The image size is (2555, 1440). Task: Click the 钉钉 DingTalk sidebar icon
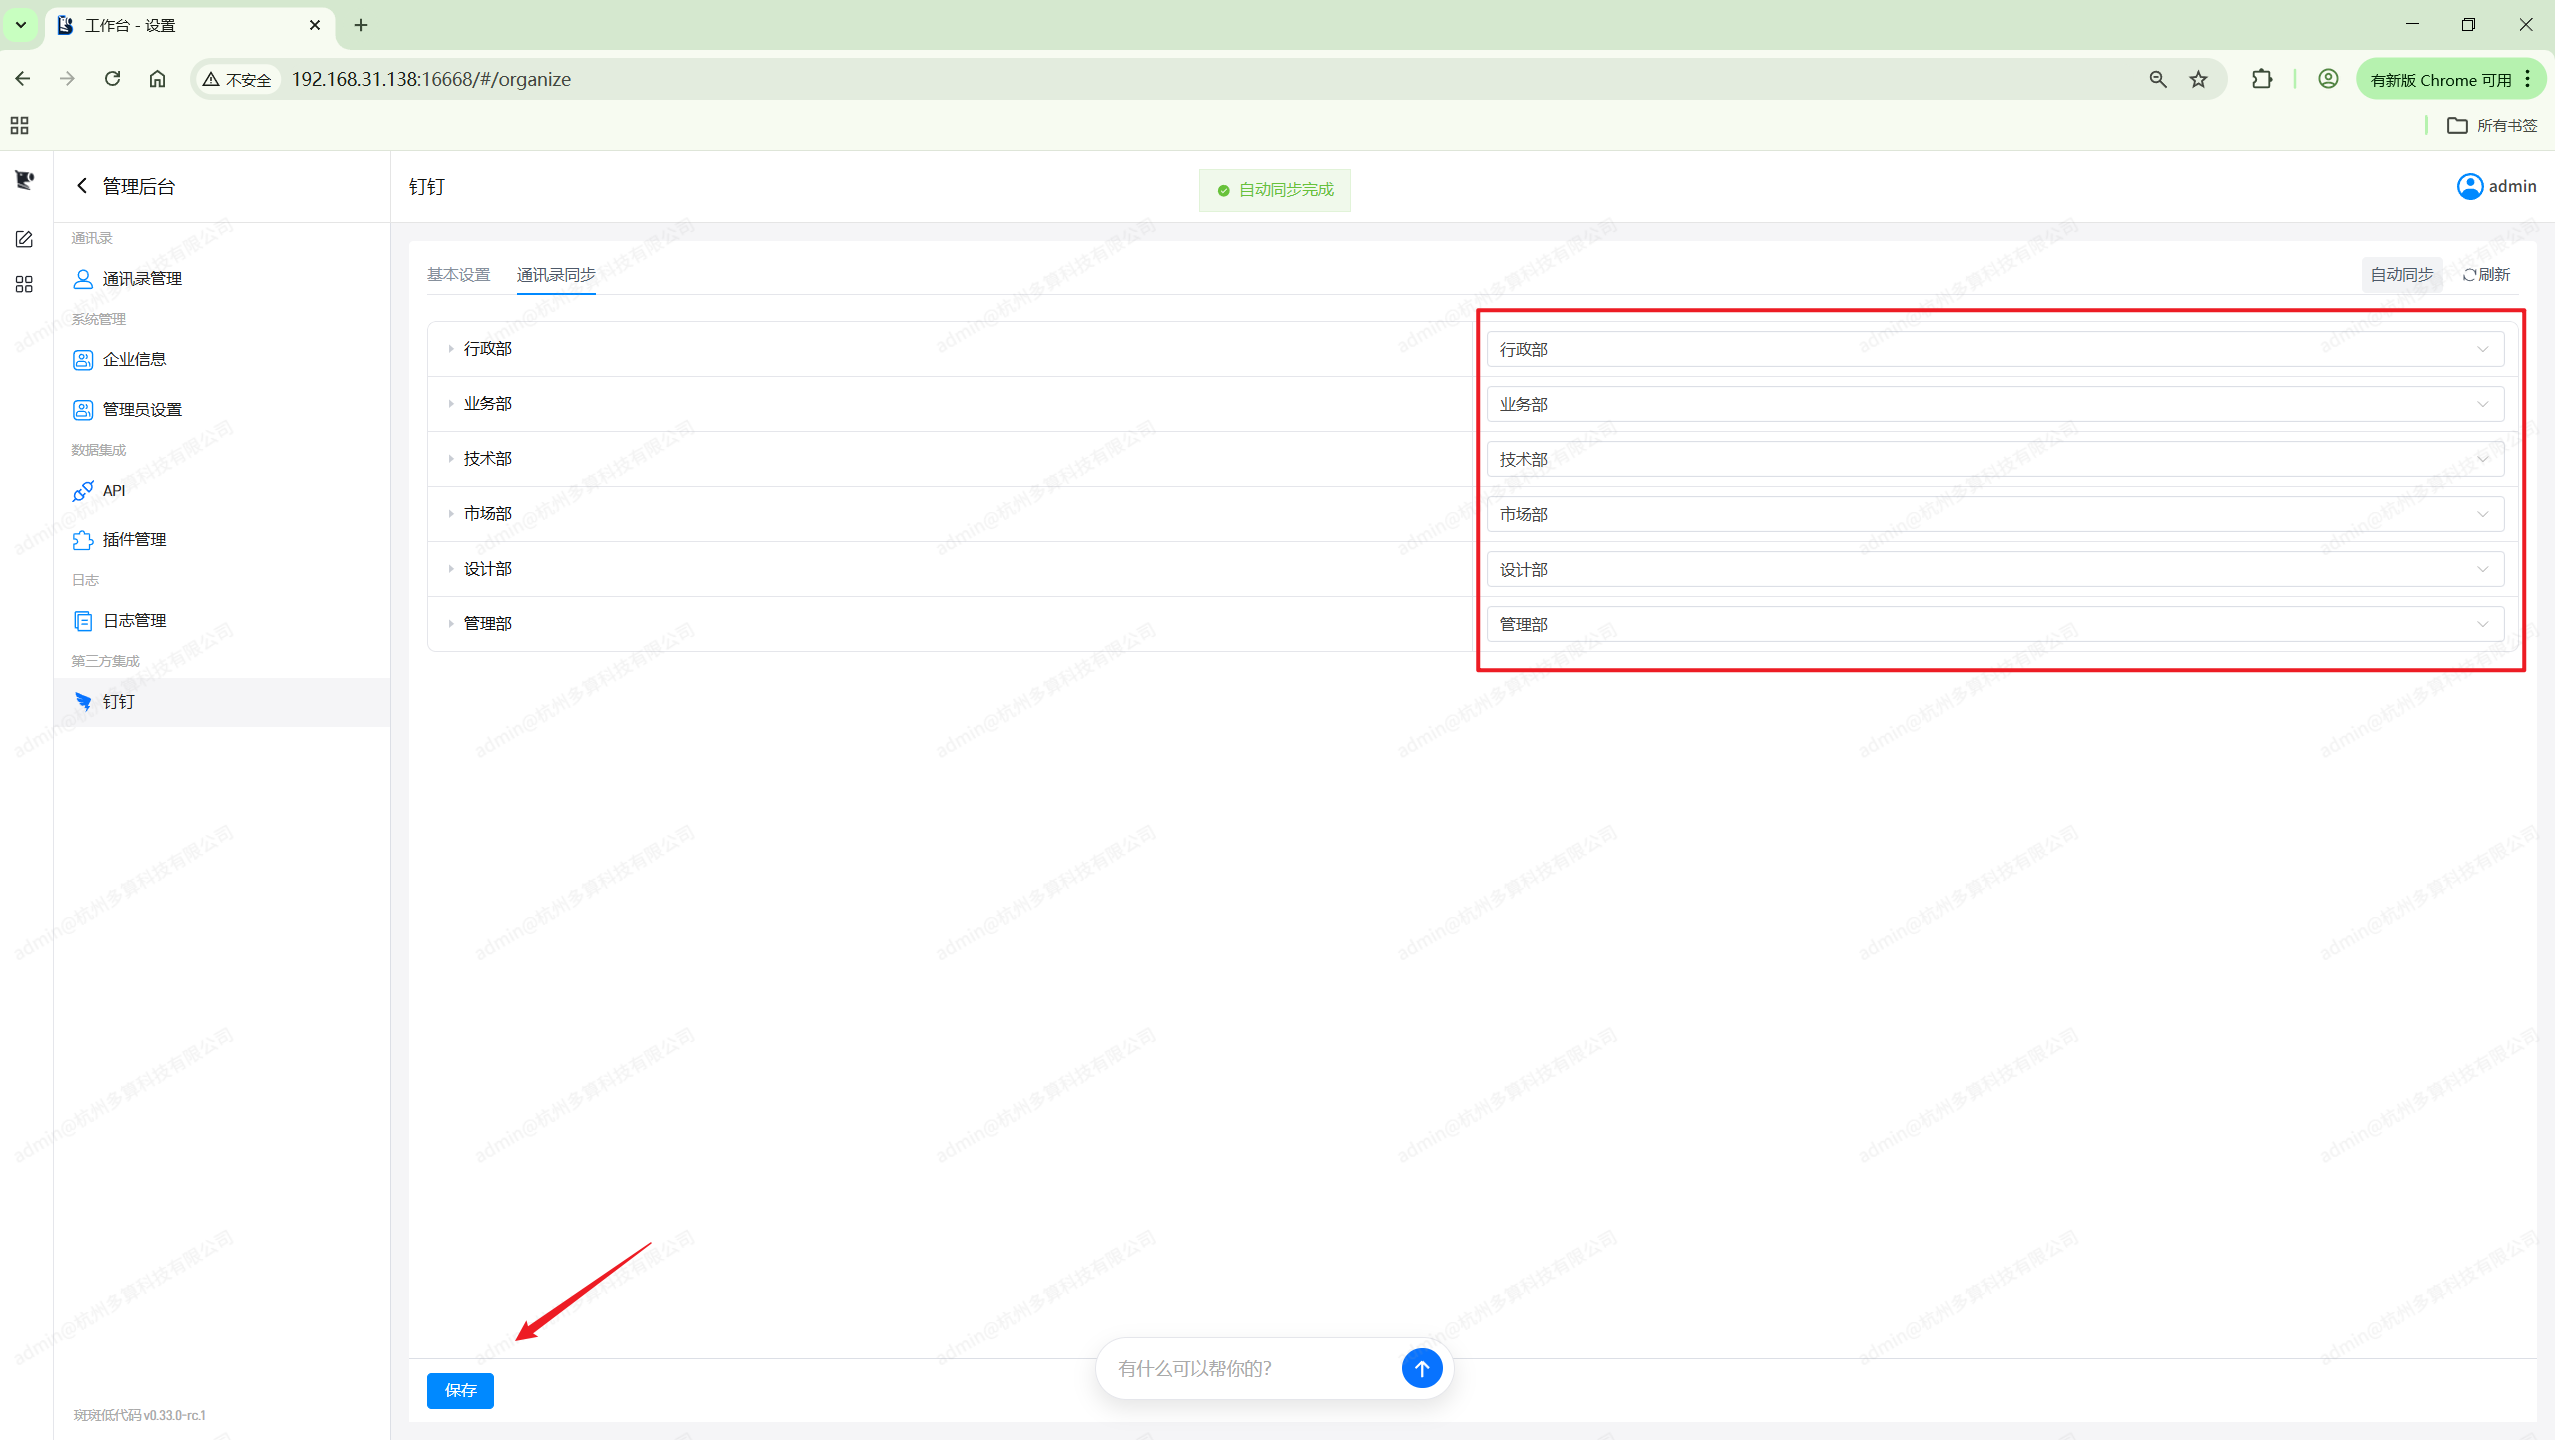coord(83,702)
